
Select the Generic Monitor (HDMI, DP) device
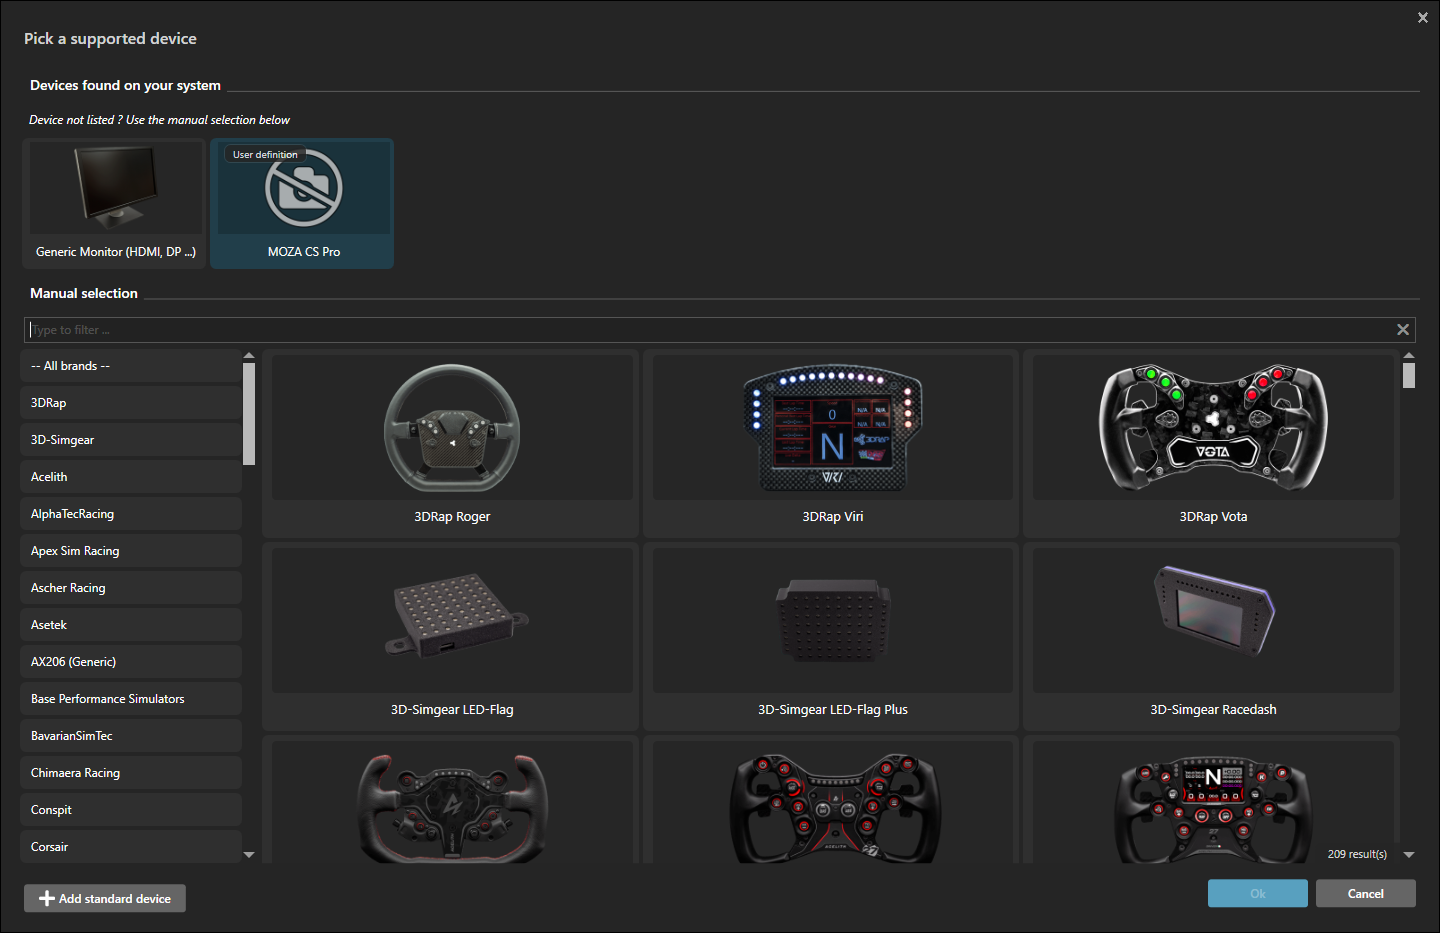pyautogui.click(x=114, y=203)
